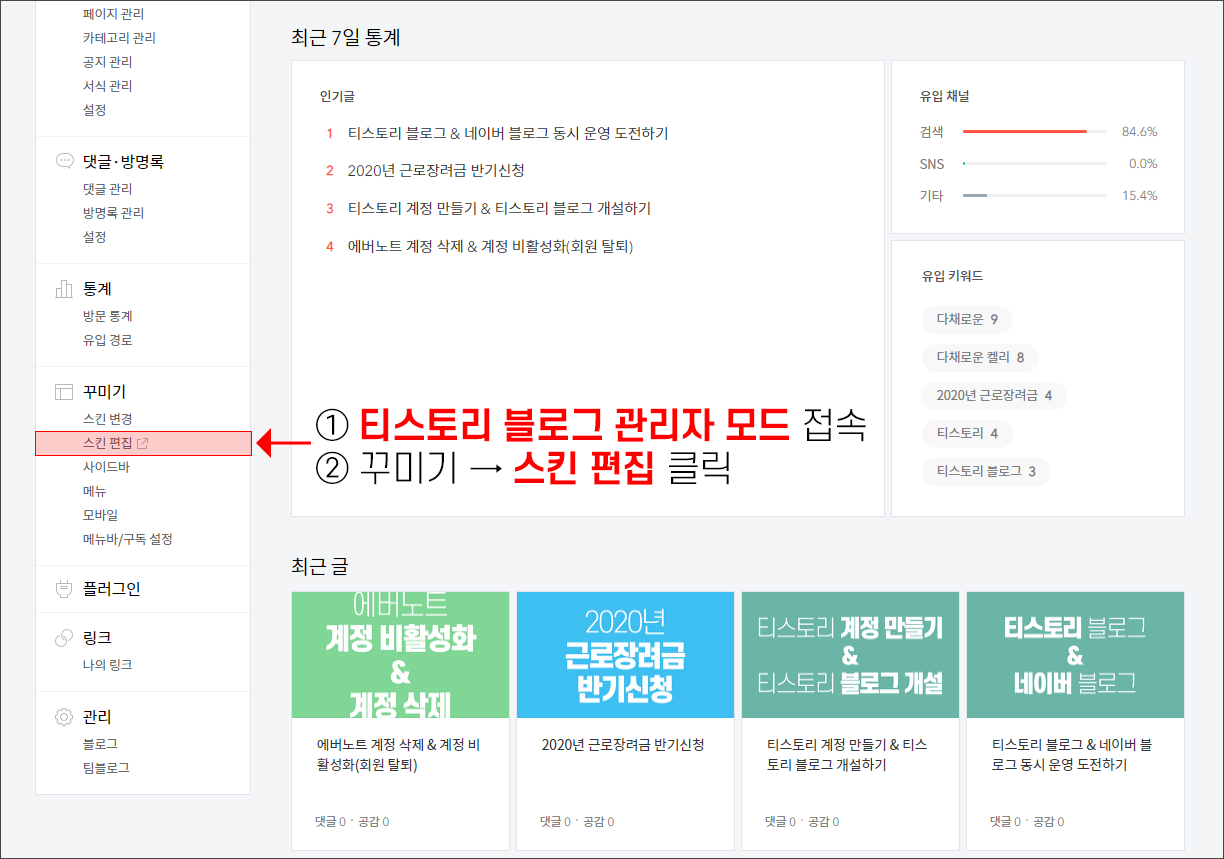
Task: Click the 관리 gear icon
Action: click(x=64, y=717)
